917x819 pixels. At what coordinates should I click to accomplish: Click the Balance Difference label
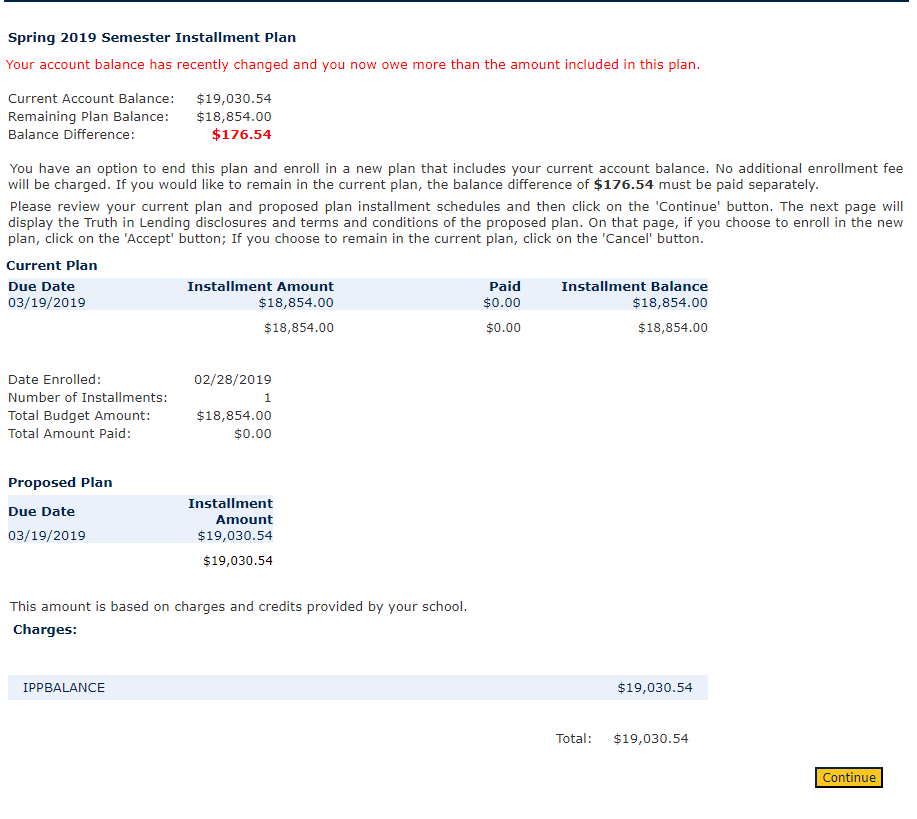71,135
